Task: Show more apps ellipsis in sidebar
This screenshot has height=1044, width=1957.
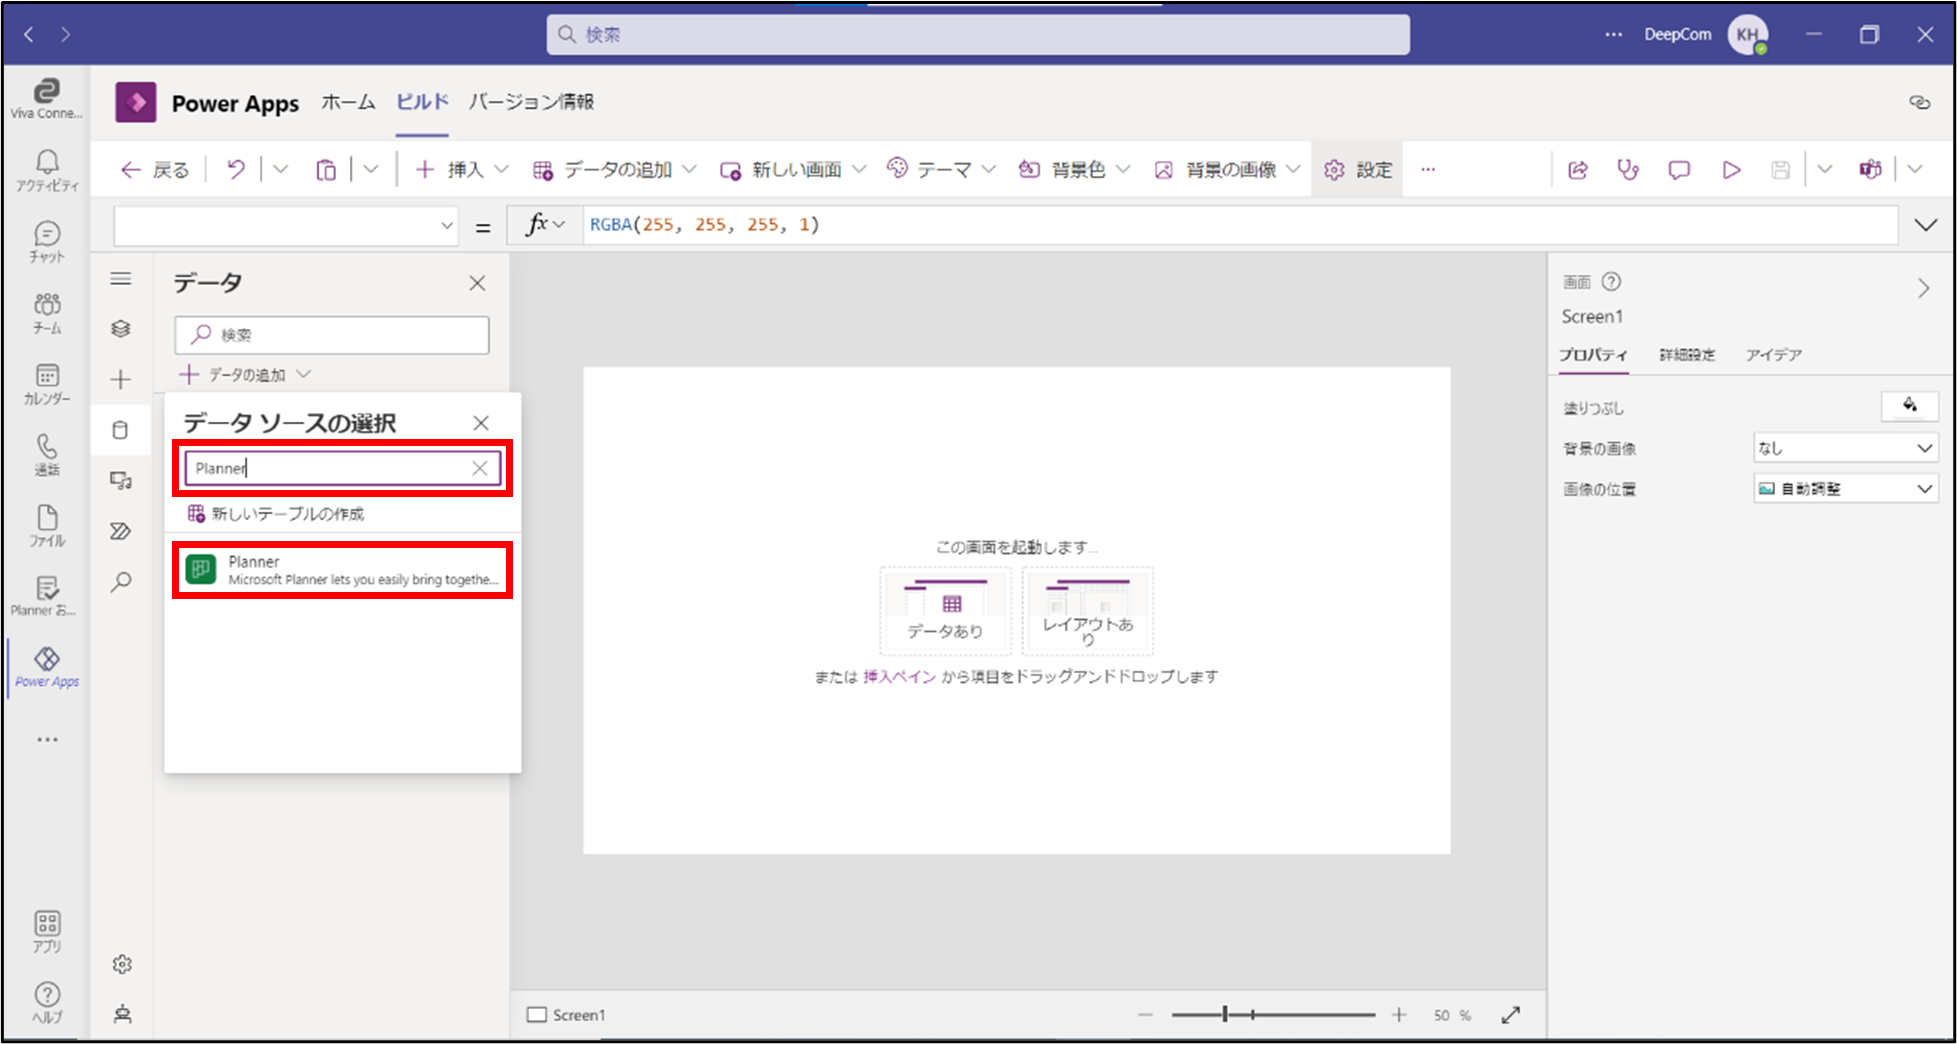Action: pyautogui.click(x=47, y=740)
